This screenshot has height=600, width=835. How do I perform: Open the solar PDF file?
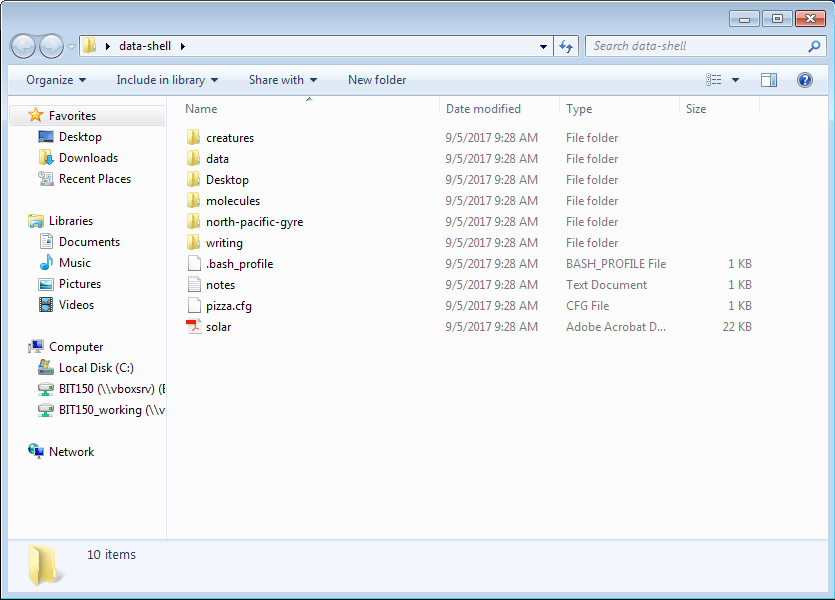[x=217, y=326]
